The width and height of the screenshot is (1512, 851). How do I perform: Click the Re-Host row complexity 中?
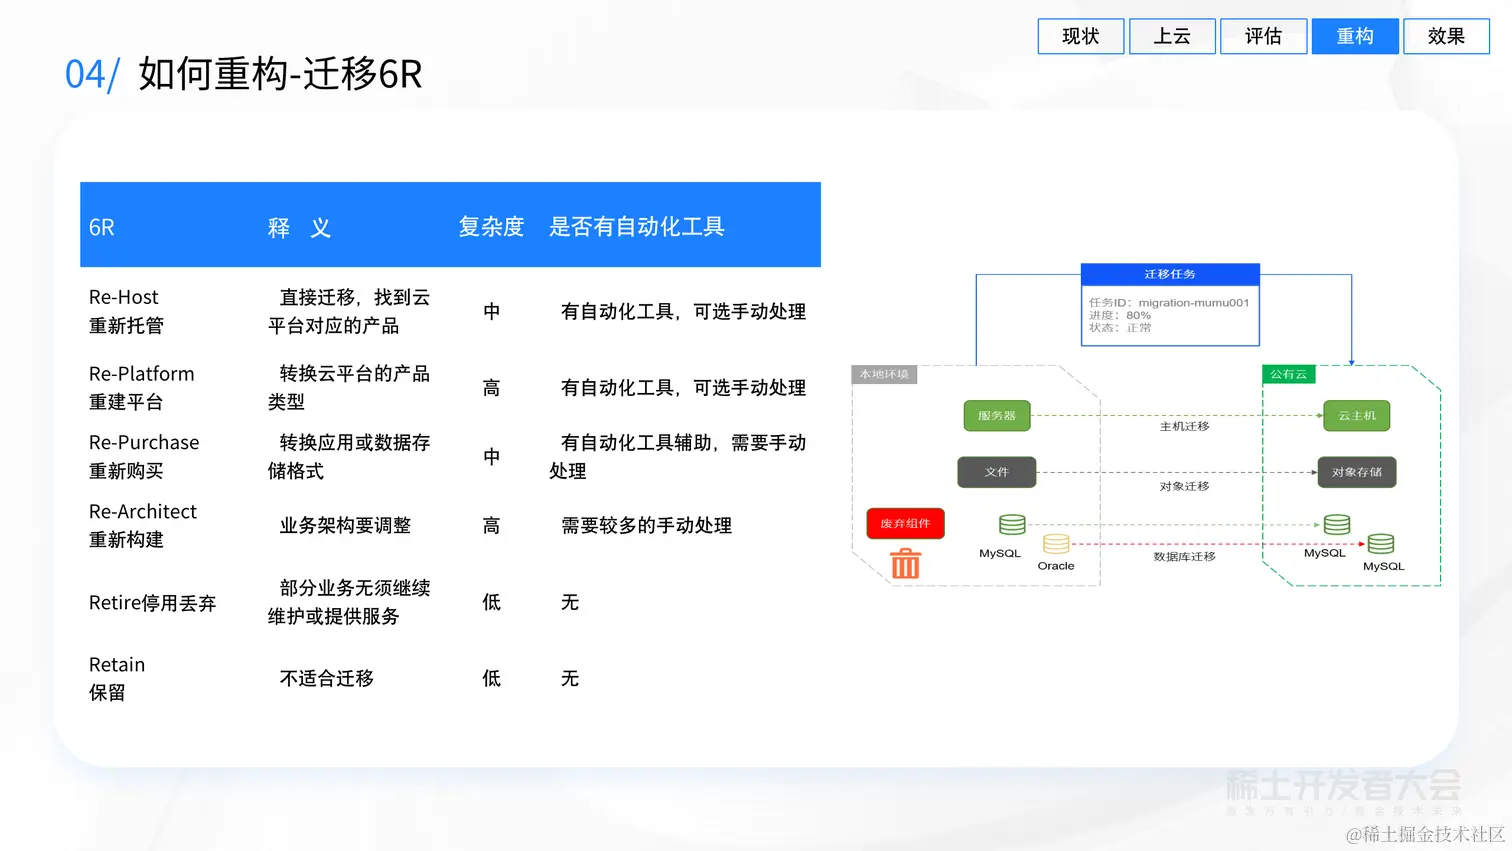pyautogui.click(x=491, y=311)
